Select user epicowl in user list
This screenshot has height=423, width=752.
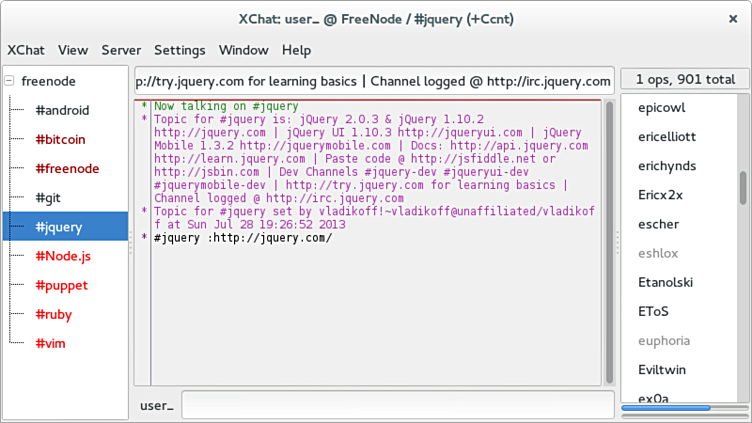662,107
